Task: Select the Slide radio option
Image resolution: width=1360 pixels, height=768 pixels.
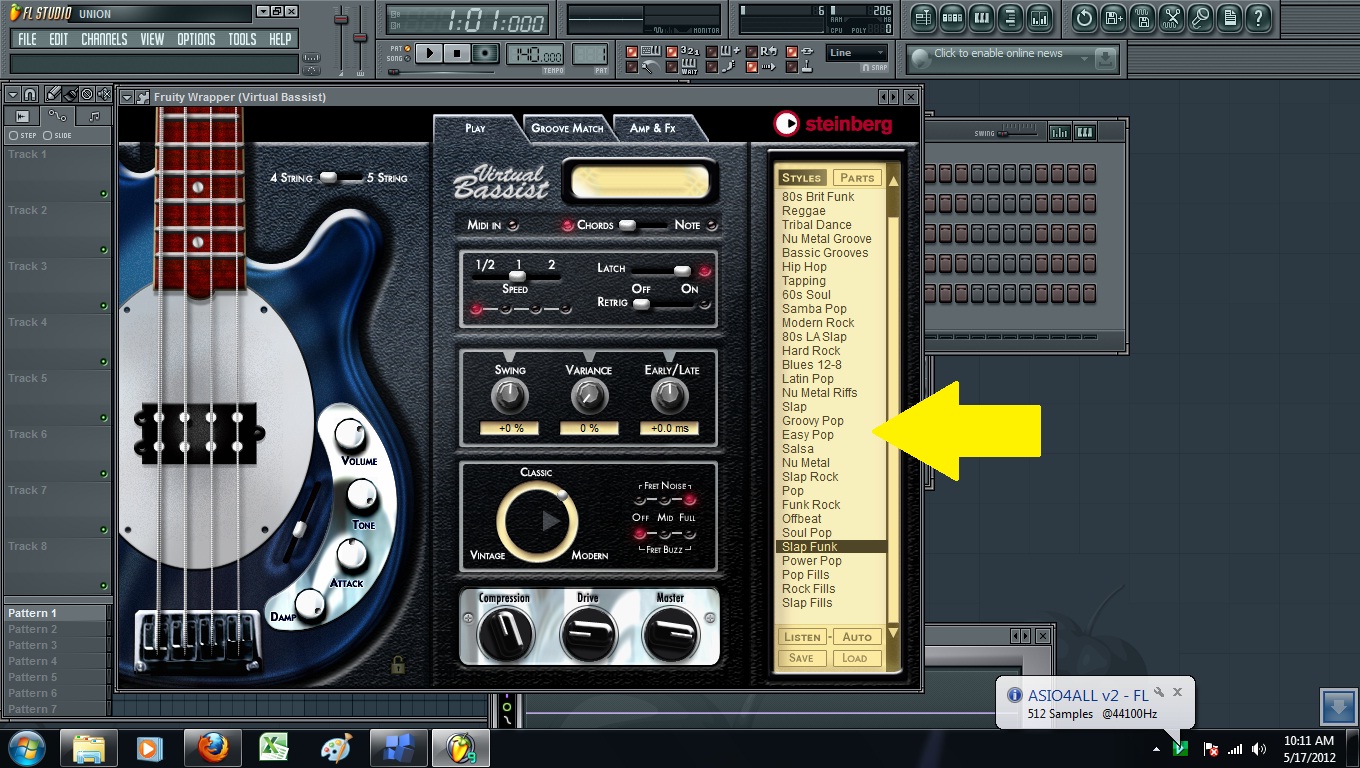Action: 60,135
